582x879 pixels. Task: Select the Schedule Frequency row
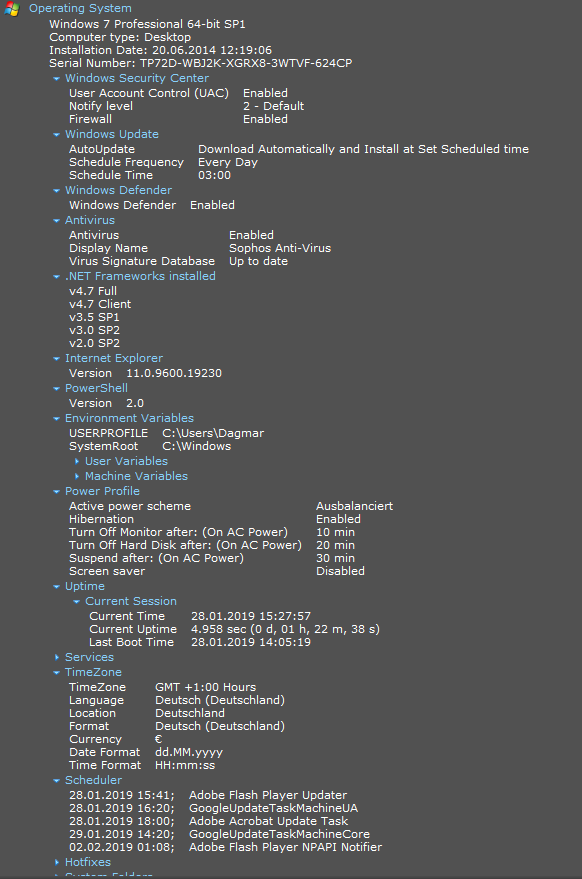(x=163, y=162)
